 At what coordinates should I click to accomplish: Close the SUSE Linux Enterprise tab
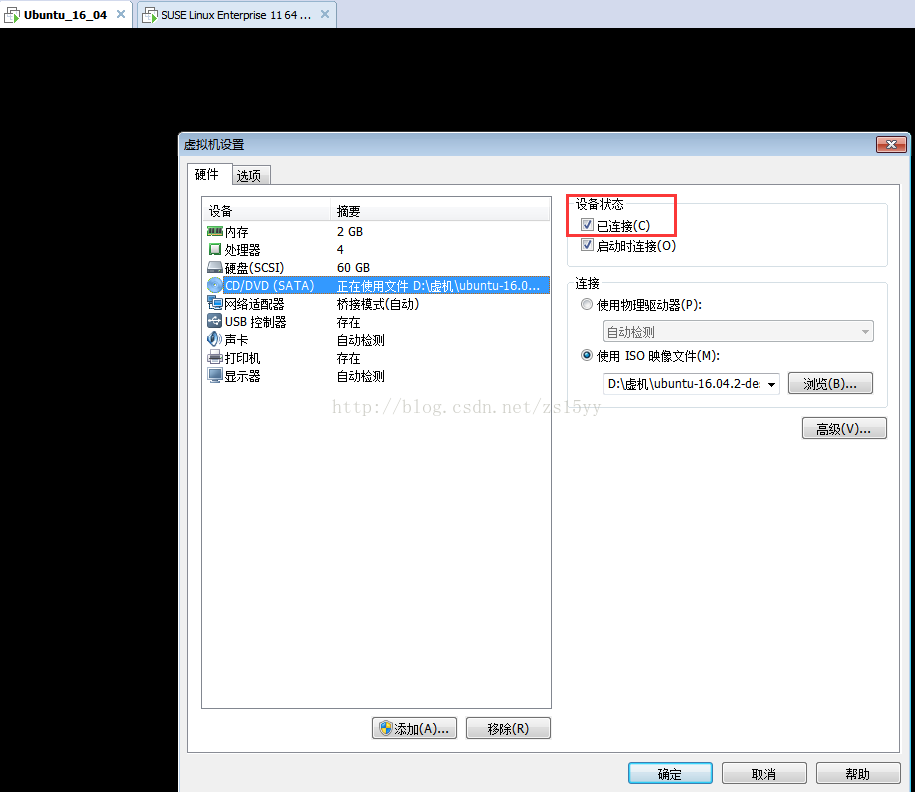325,14
